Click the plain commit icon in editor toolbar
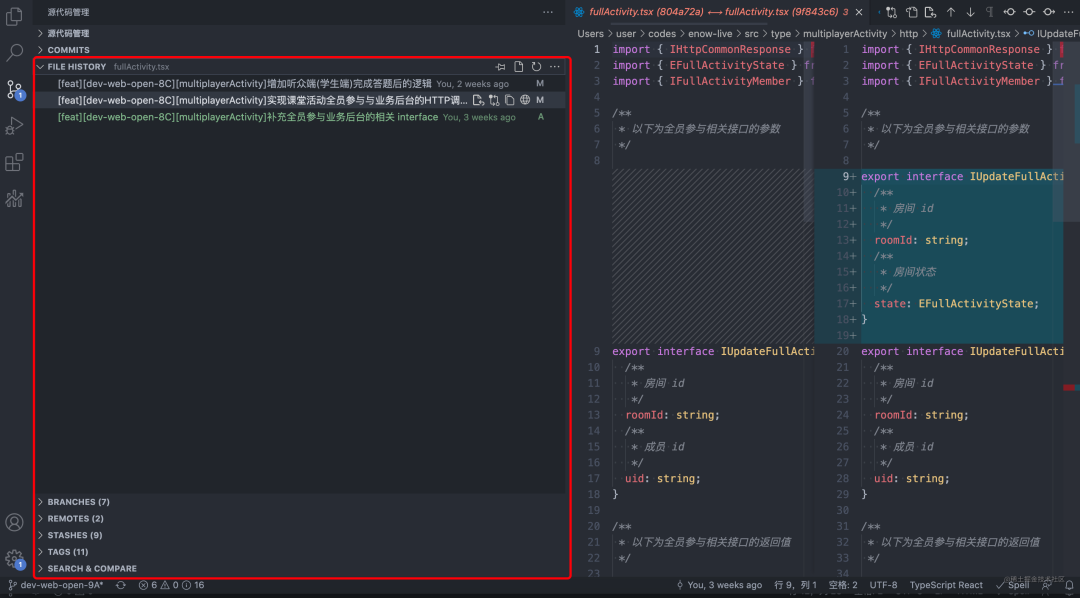1080x598 pixels. click(1029, 12)
